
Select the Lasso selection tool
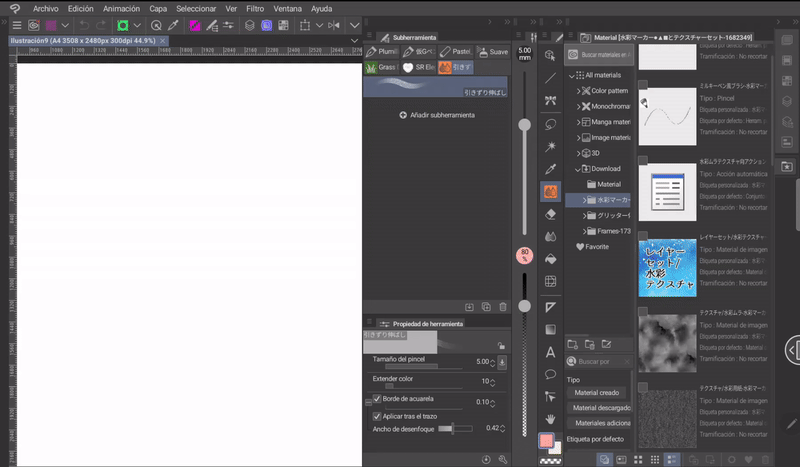550,124
